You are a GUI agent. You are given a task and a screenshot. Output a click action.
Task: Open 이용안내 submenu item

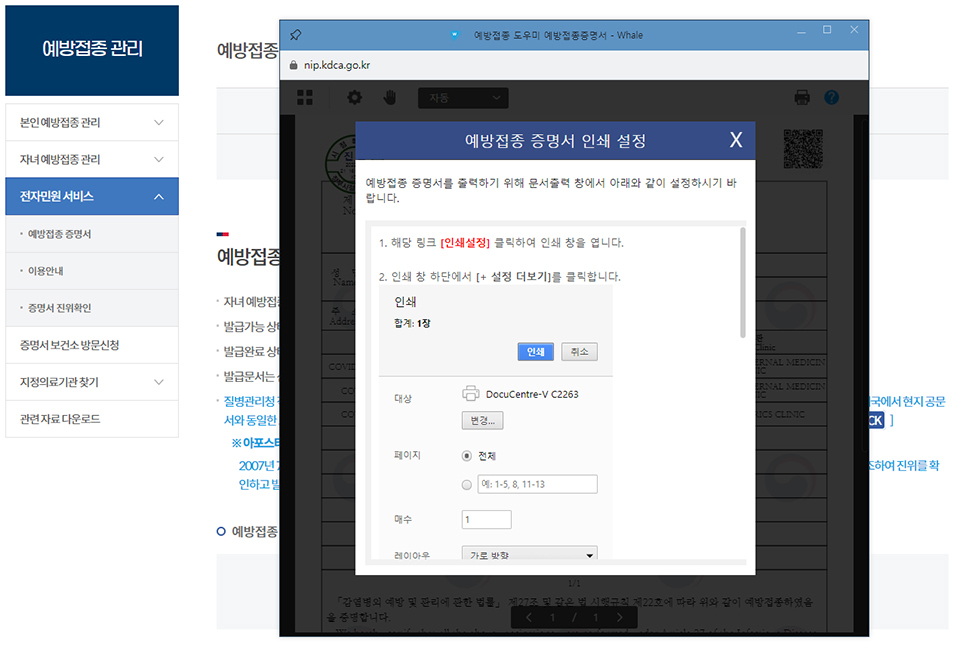(x=46, y=271)
